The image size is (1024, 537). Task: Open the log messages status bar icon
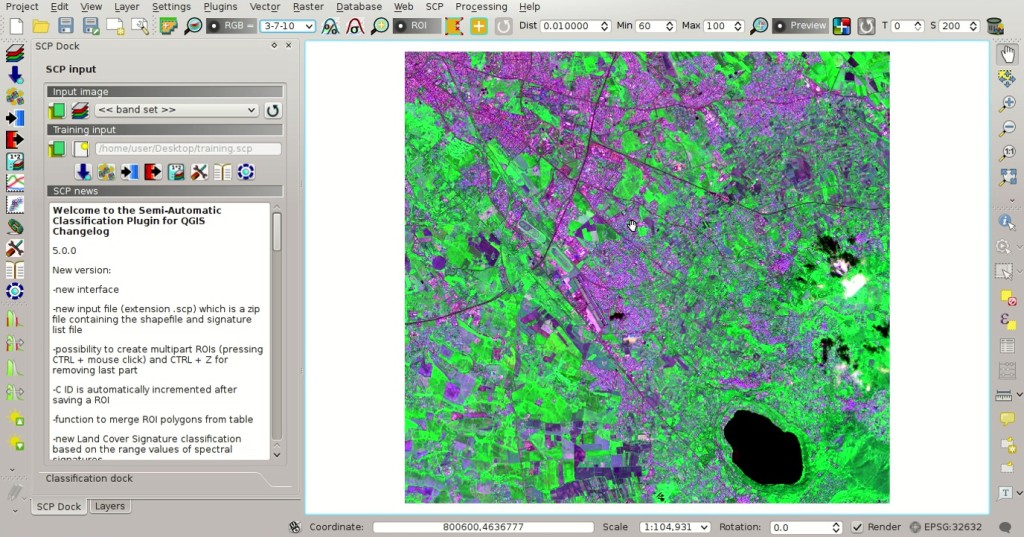click(1006, 527)
